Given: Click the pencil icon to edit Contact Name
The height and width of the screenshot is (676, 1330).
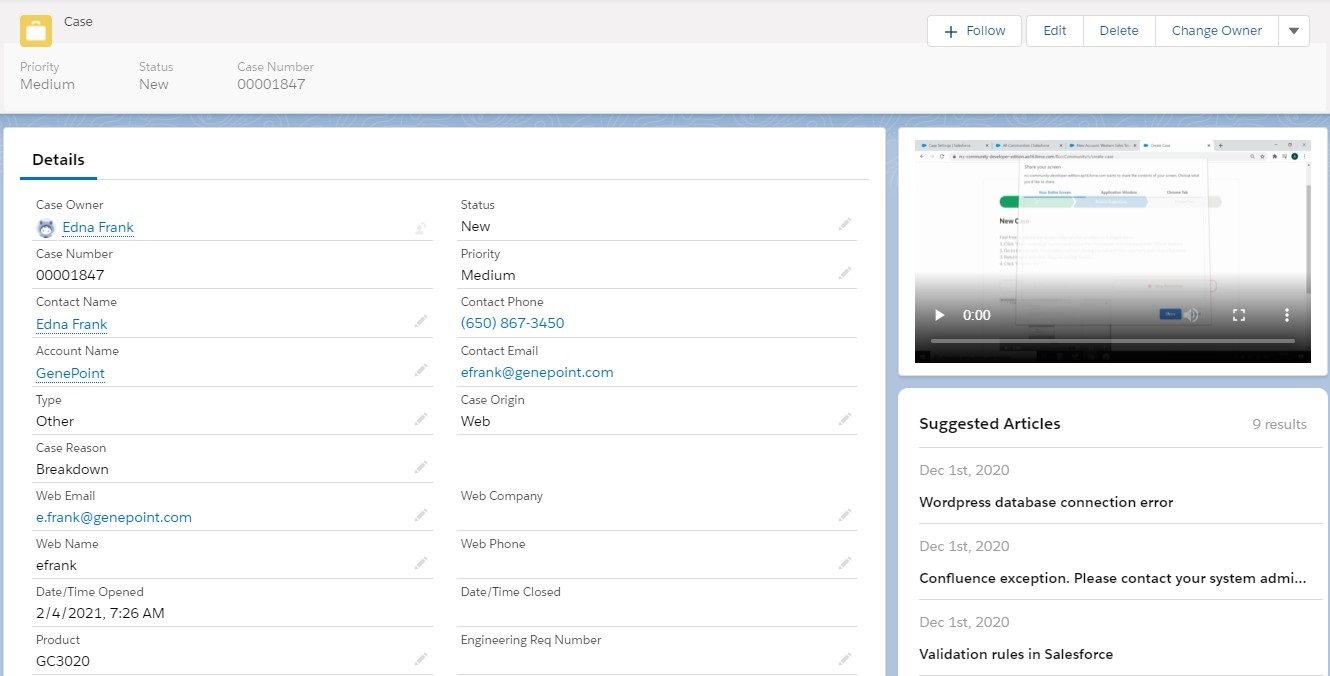Looking at the screenshot, I should pos(421,322).
